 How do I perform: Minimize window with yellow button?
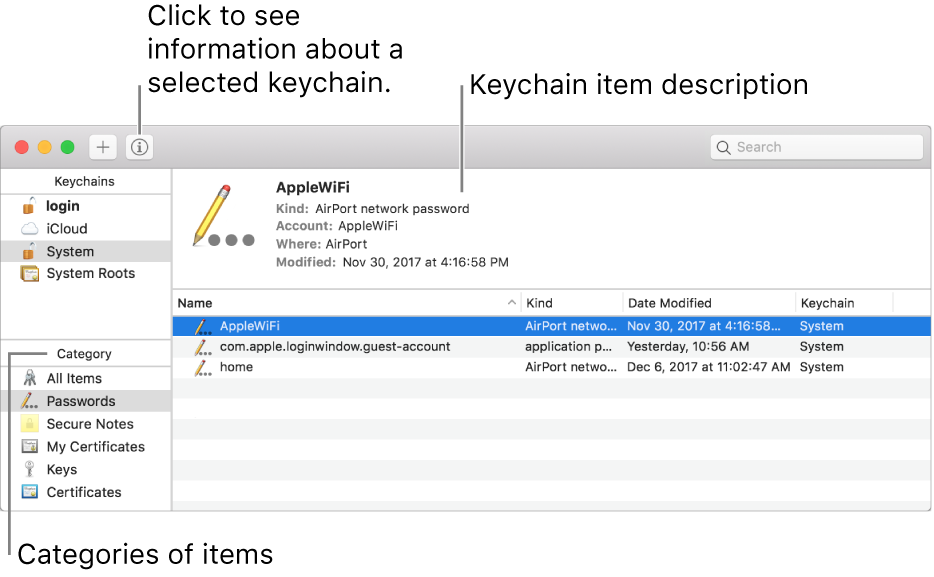click(45, 147)
